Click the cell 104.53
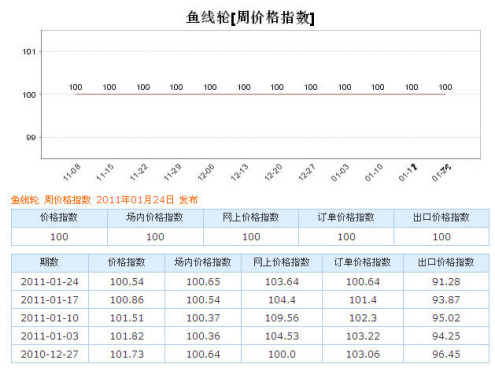 [282, 336]
